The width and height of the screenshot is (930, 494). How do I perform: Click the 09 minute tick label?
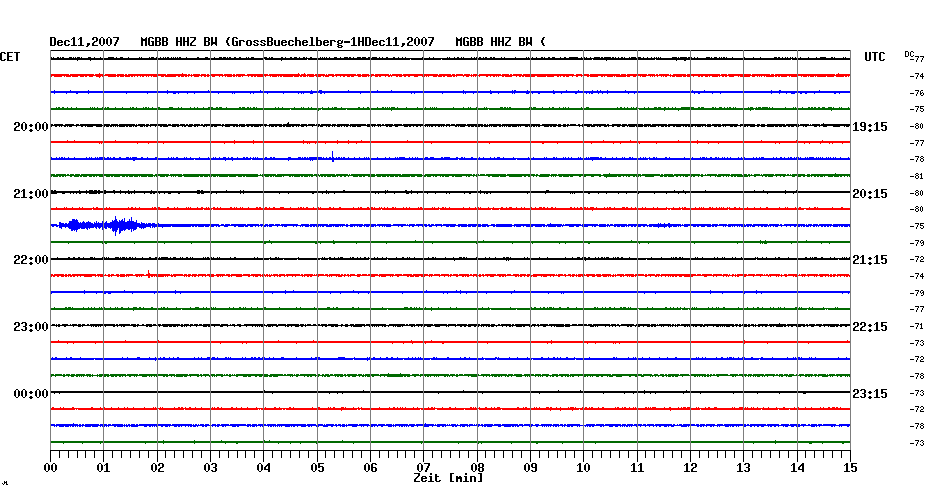coord(530,467)
